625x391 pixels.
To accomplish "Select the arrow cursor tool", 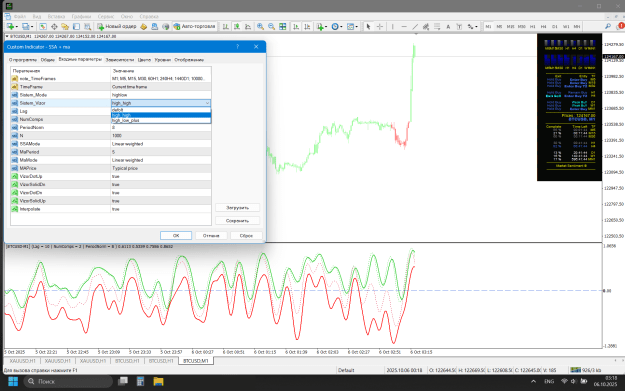I will [x=368, y=26].
